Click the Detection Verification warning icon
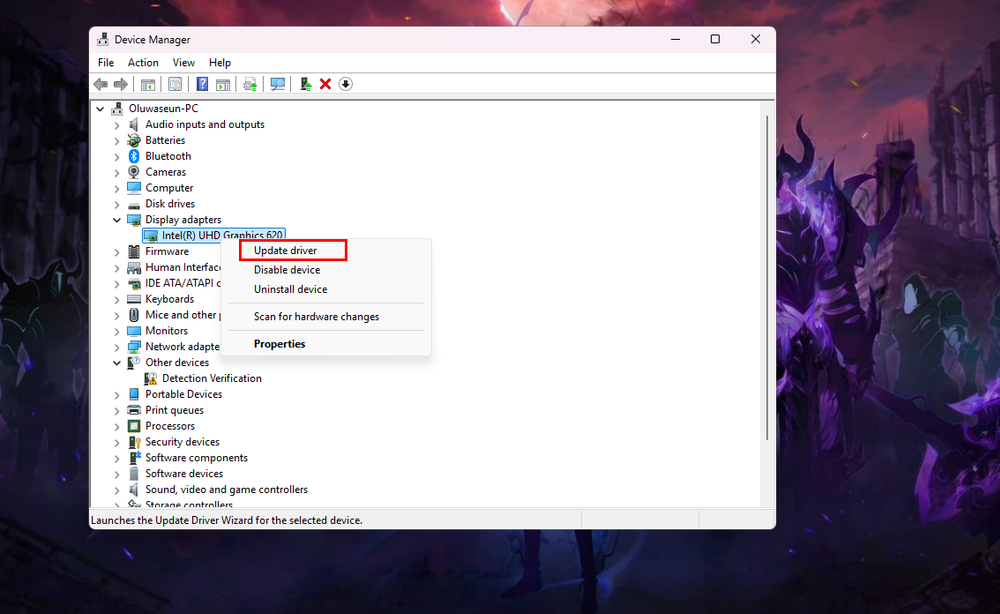Image resolution: width=1000 pixels, height=614 pixels. point(151,379)
